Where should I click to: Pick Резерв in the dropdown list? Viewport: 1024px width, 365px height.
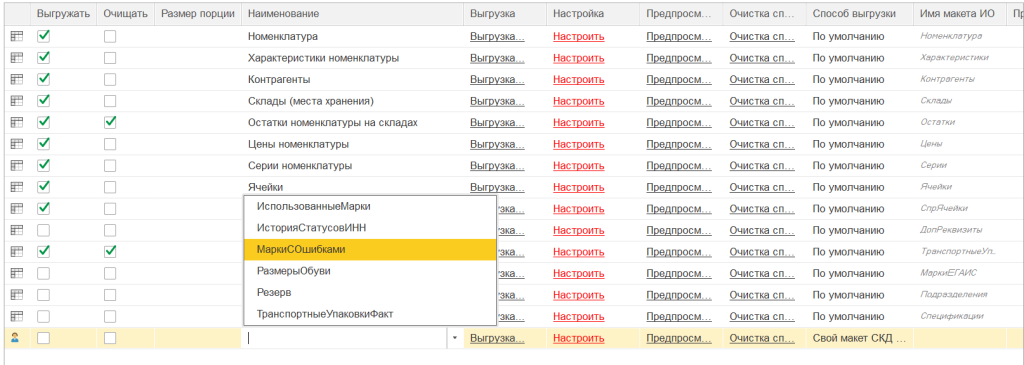pos(370,293)
